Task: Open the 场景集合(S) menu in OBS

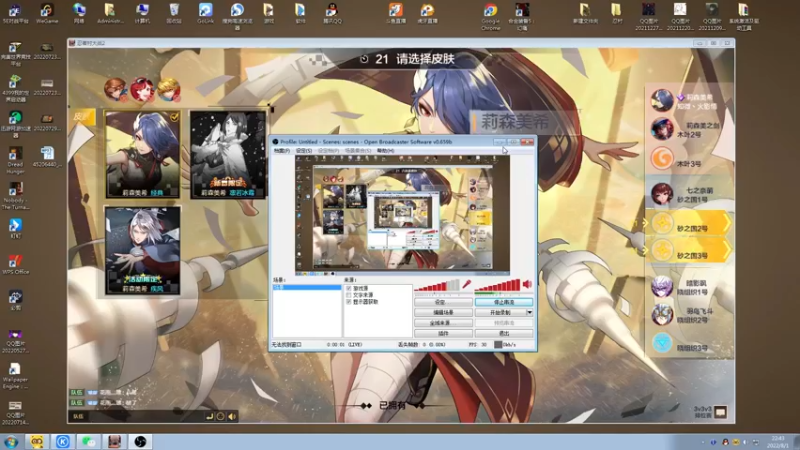Action: pyautogui.click(x=358, y=151)
